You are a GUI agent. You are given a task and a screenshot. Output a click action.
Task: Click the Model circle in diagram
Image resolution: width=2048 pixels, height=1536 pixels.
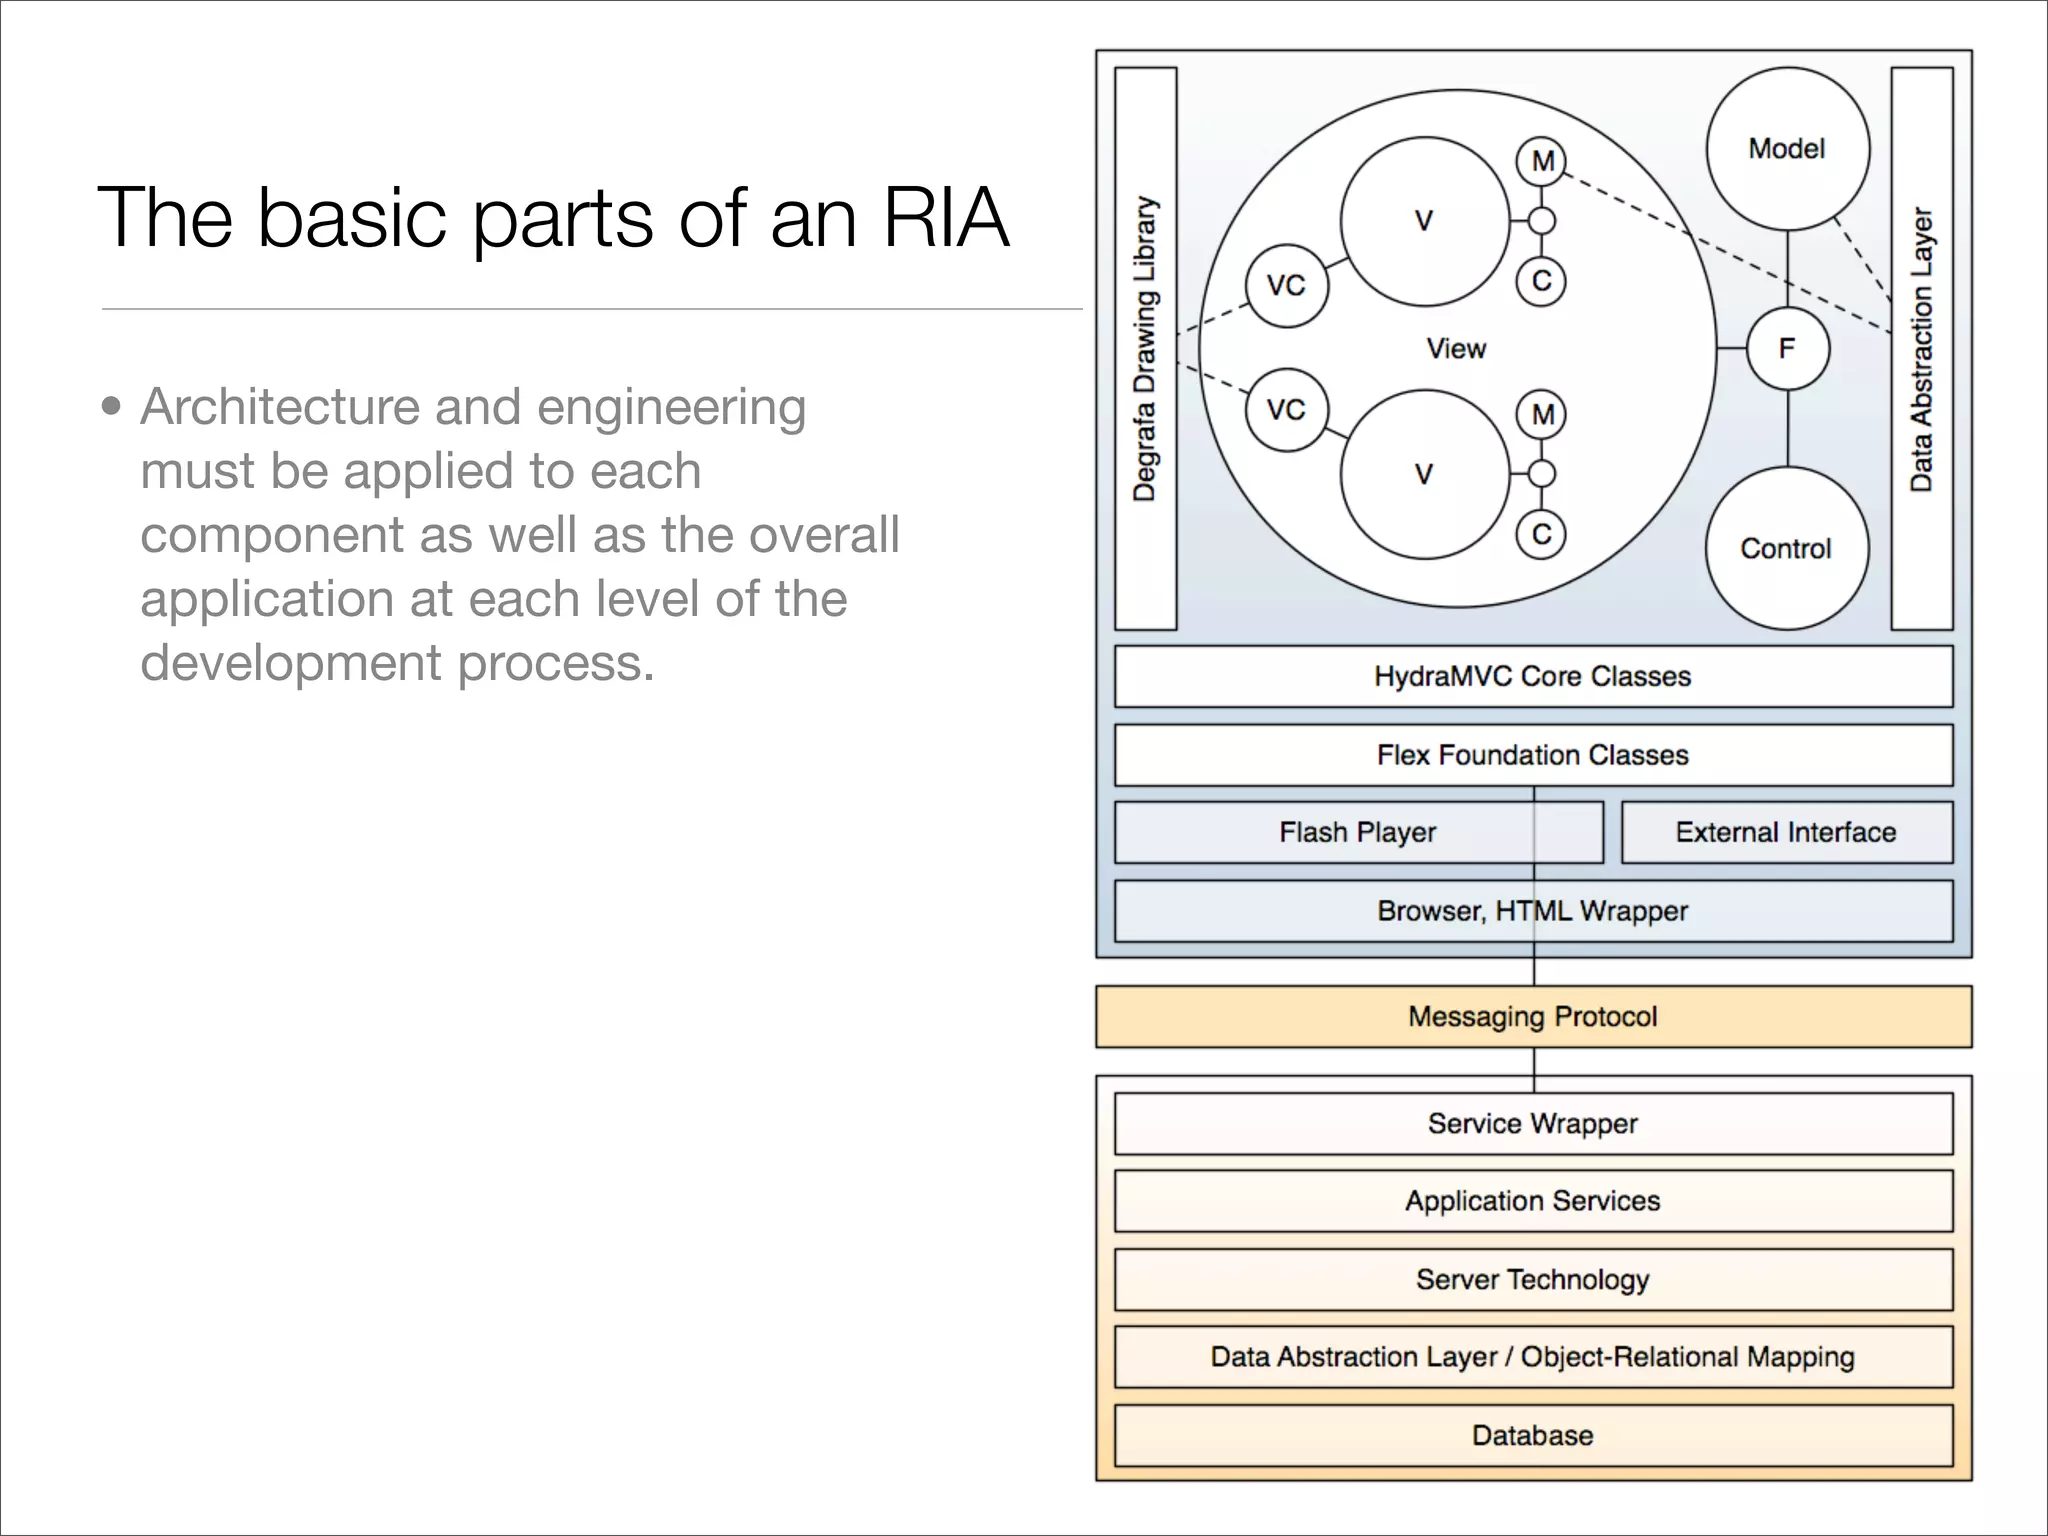click(x=1787, y=149)
